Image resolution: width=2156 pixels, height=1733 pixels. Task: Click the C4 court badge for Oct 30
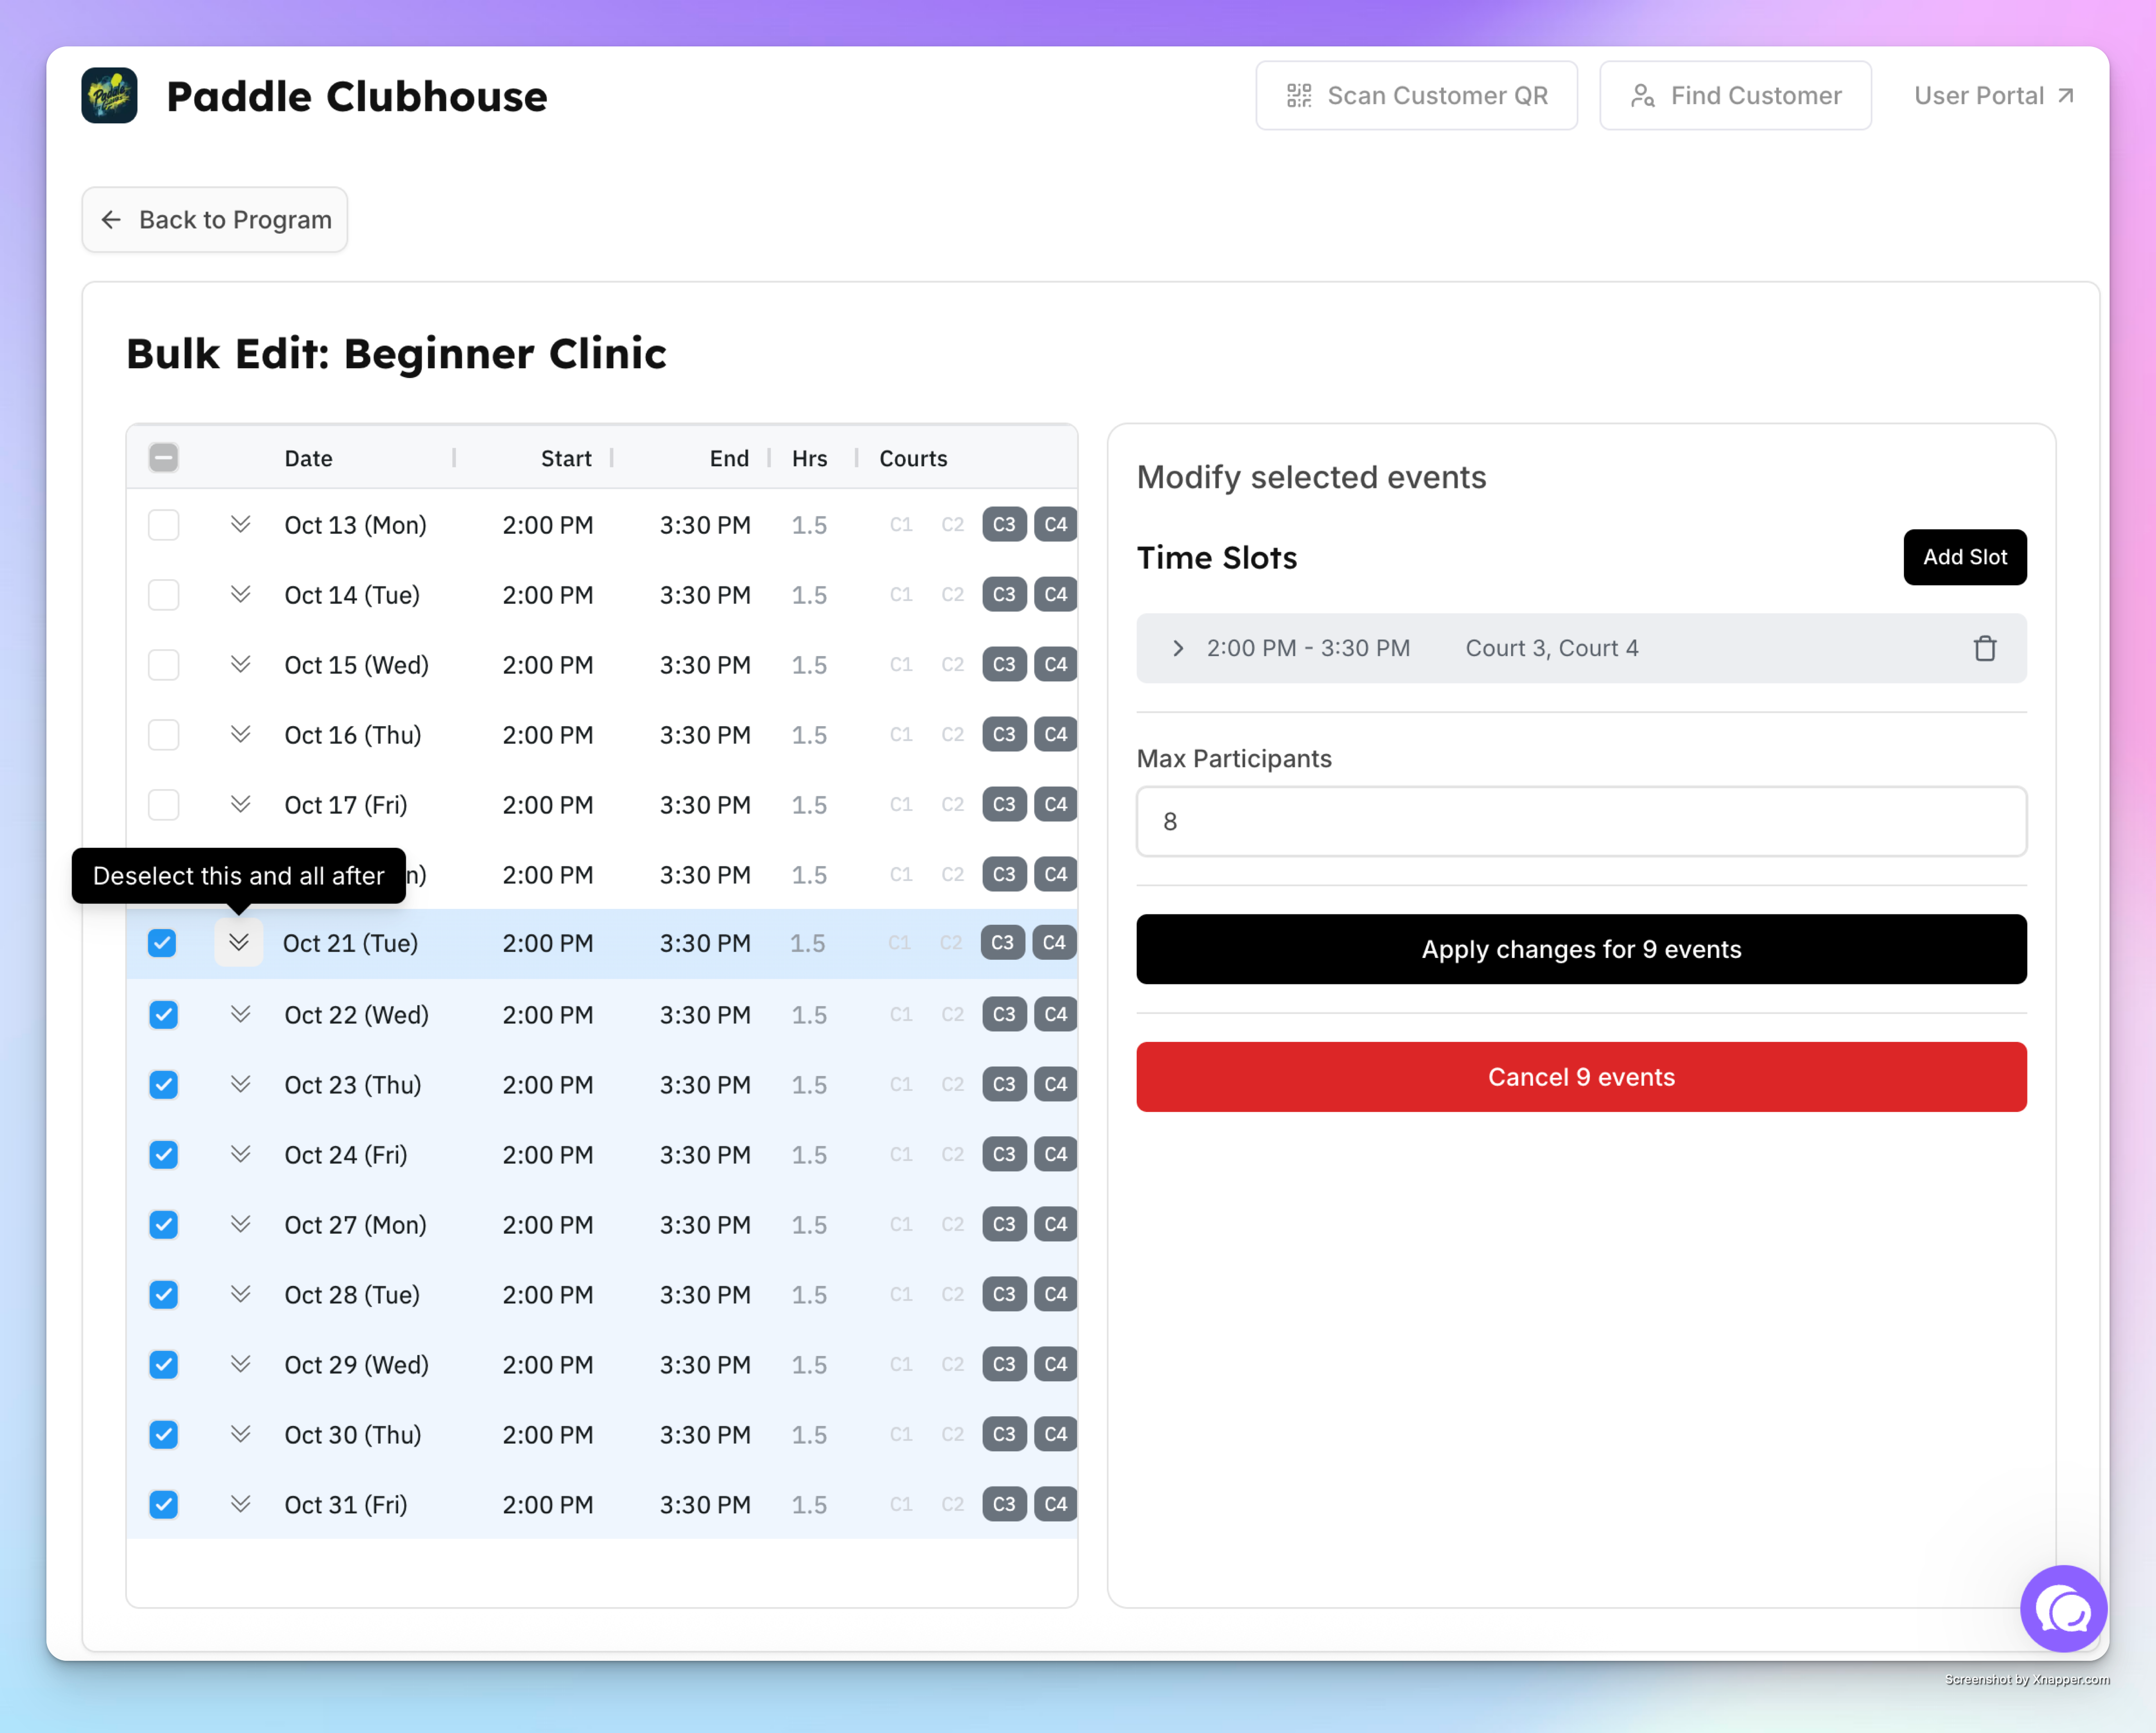tap(1055, 1434)
